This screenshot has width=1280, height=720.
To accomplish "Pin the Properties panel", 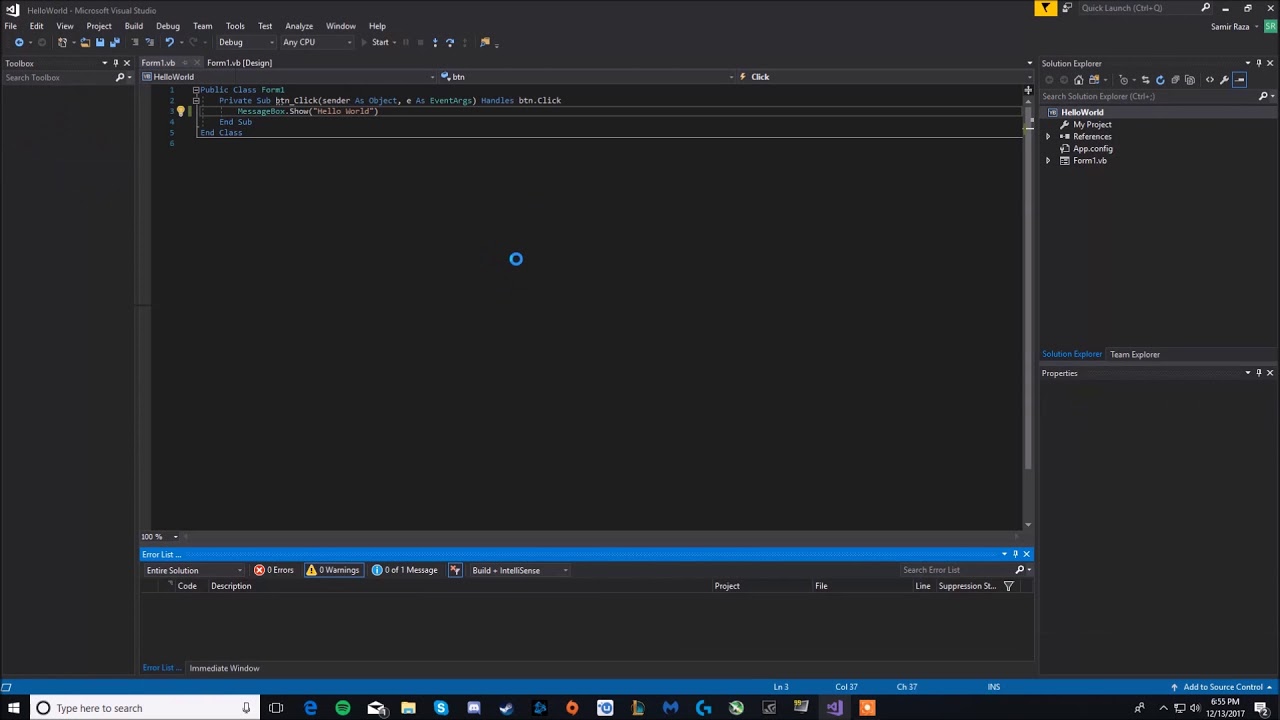I will 1259,373.
